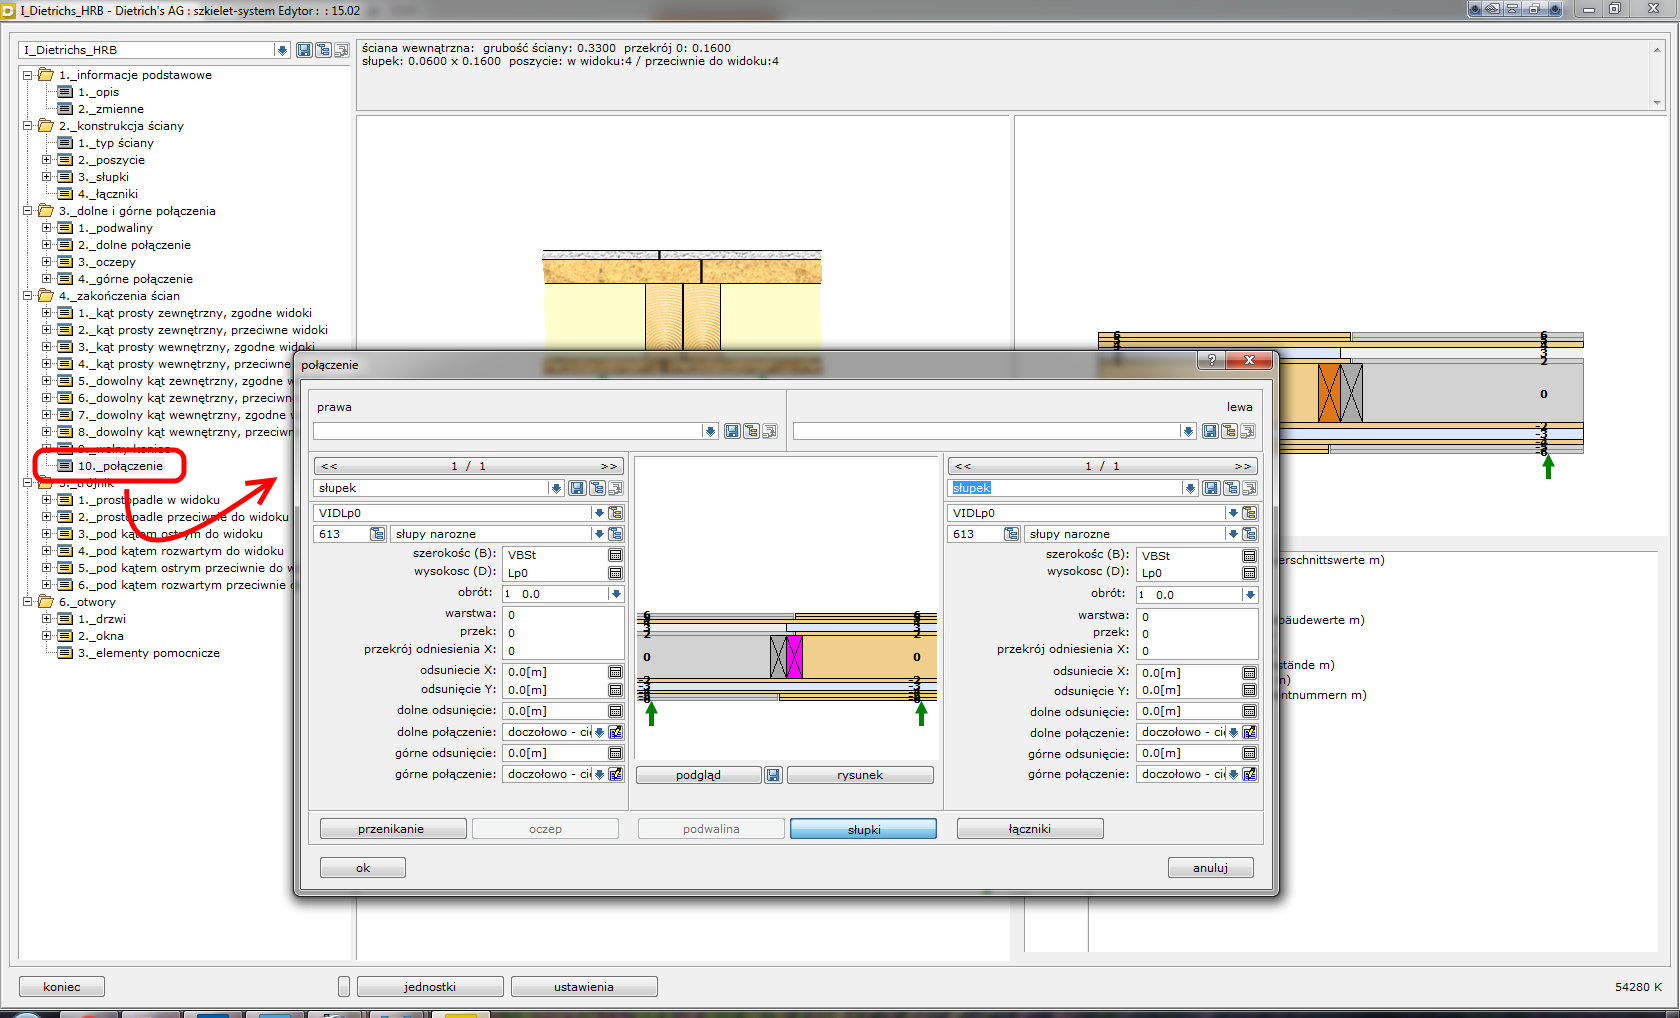Open calculator for odsuniecie X in lewa panel
The width and height of the screenshot is (1680, 1018).
pos(1249,673)
